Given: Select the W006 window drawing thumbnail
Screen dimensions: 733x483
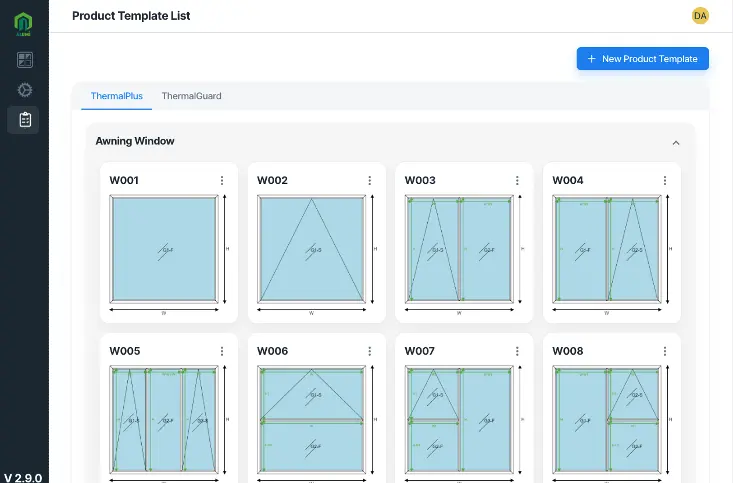Looking at the screenshot, I should pos(316,423).
